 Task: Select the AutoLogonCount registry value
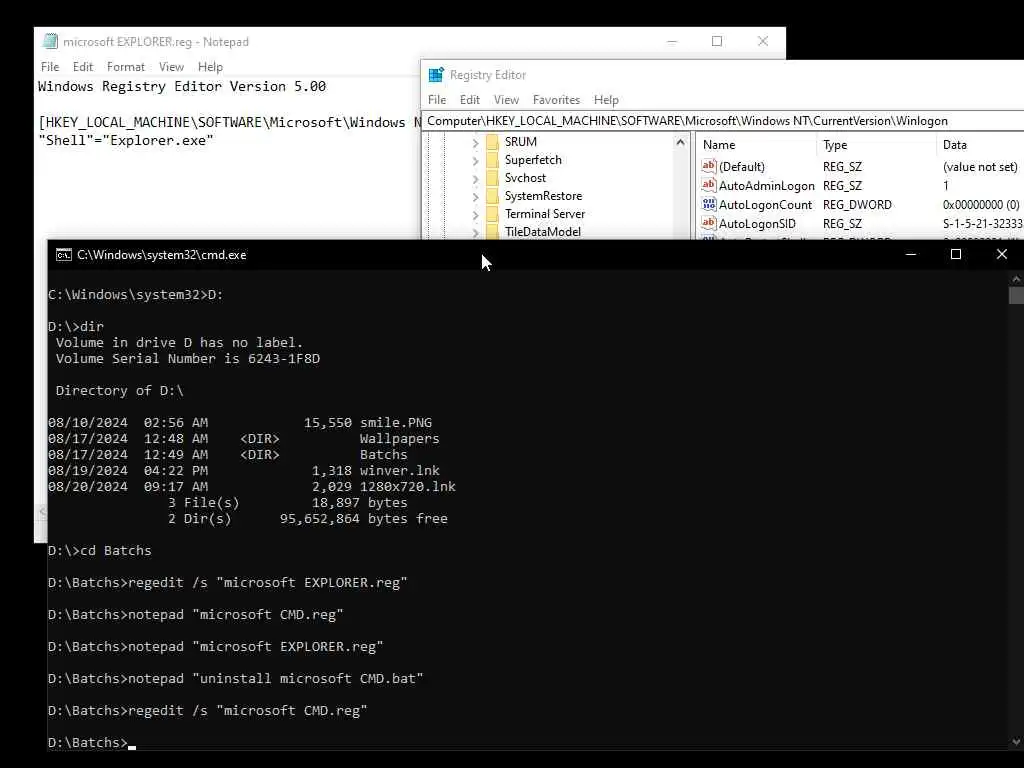coord(765,204)
